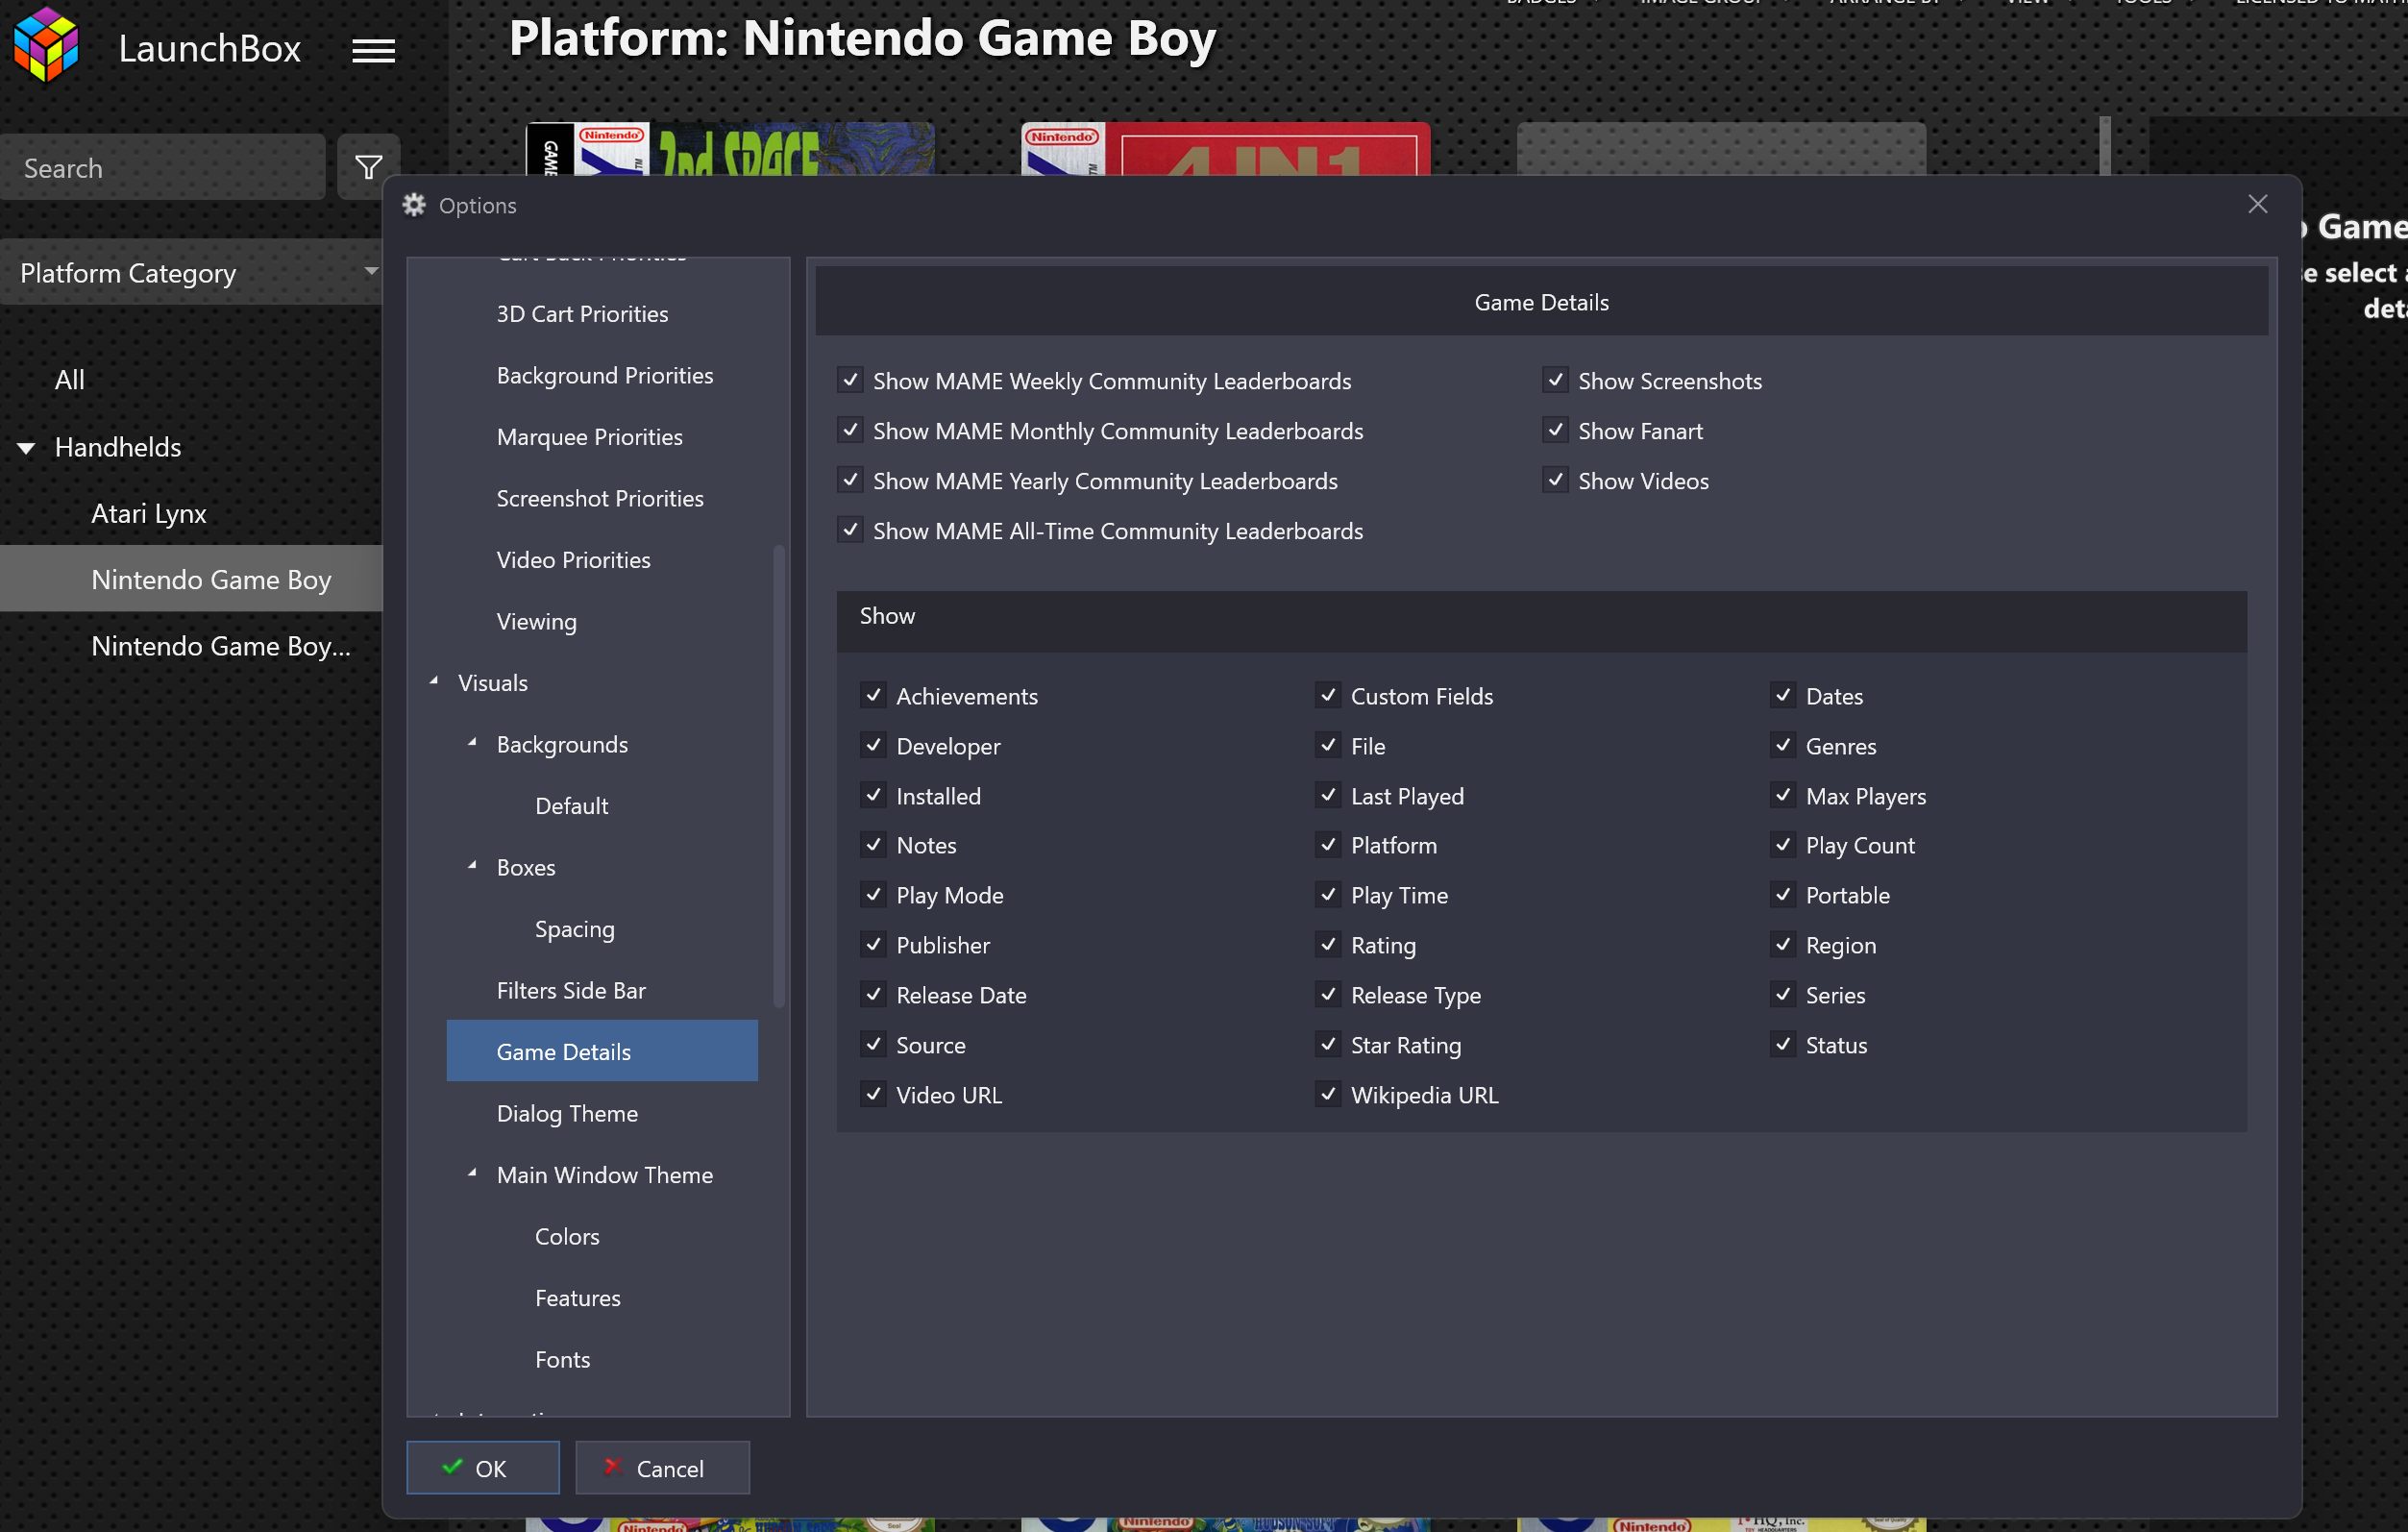This screenshot has height=1532, width=2408.
Task: Toggle Show MAME Yearly Community Leaderboards
Action: pyautogui.click(x=850, y=480)
